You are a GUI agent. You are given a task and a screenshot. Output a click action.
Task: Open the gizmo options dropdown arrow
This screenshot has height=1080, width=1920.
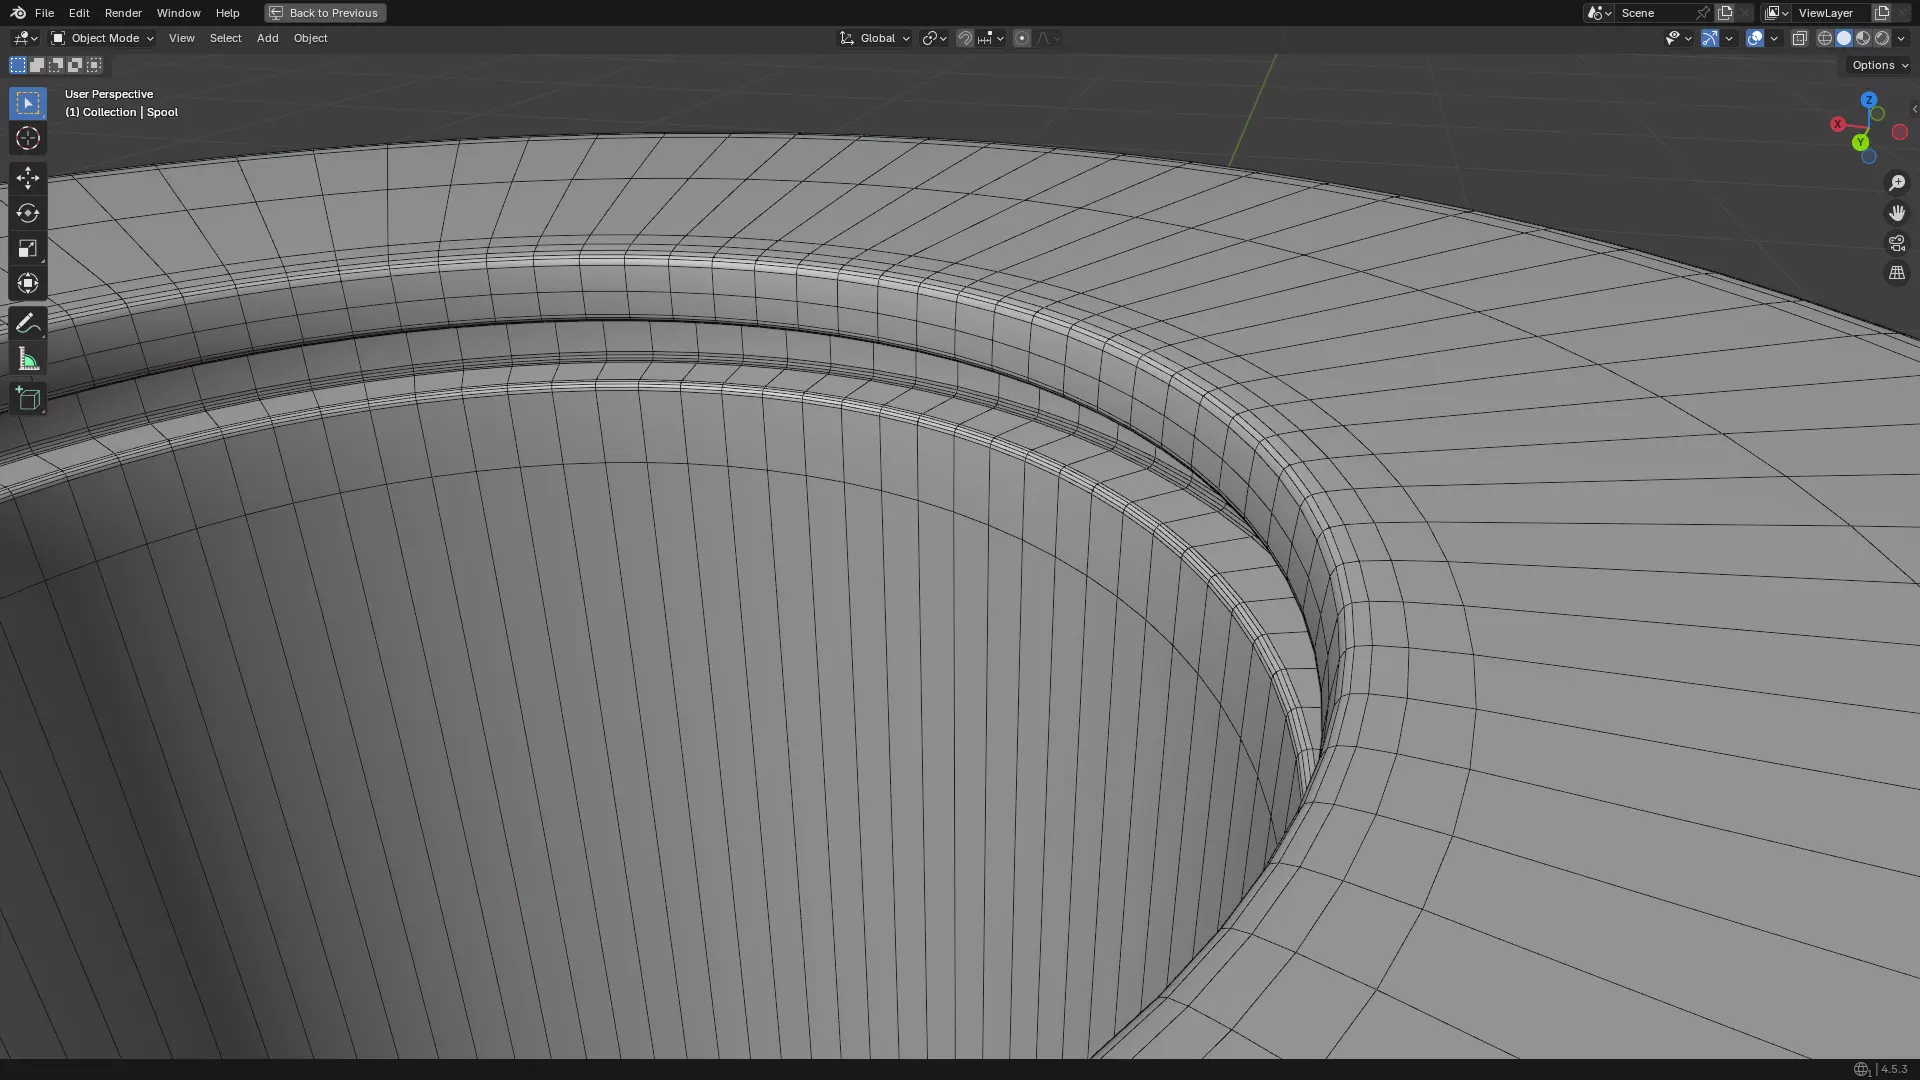[1729, 38]
